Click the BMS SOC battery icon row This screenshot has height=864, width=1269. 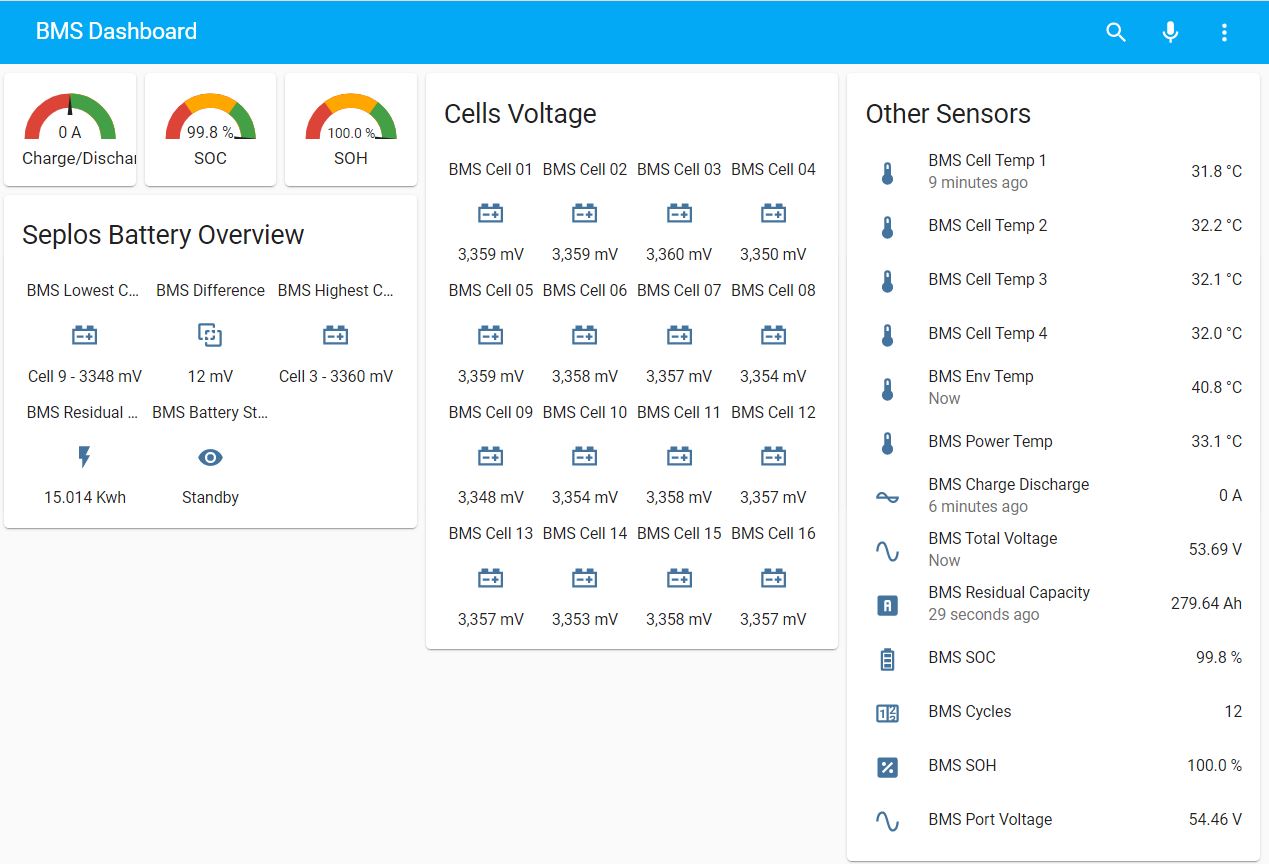pos(1054,658)
